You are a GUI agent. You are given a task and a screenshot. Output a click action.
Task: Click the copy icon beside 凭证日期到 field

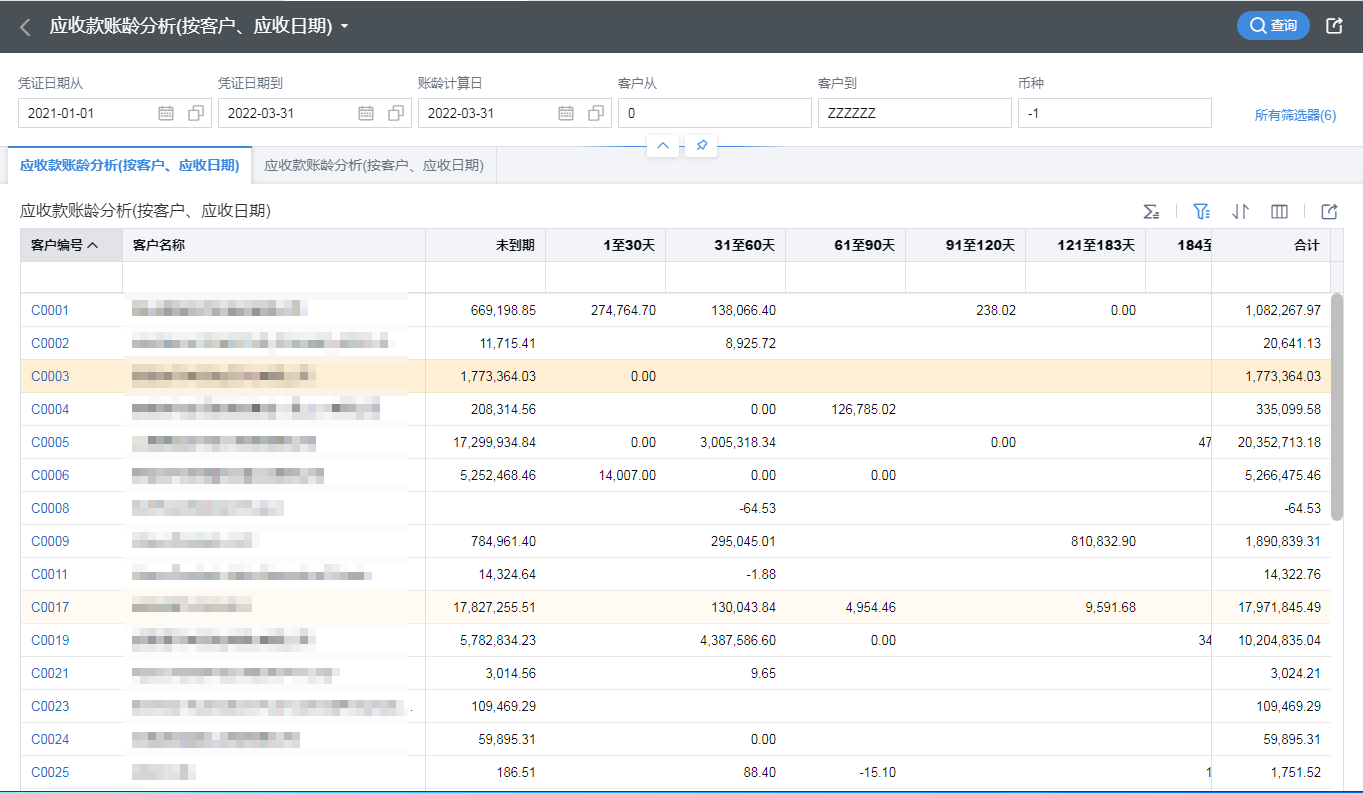[396, 113]
